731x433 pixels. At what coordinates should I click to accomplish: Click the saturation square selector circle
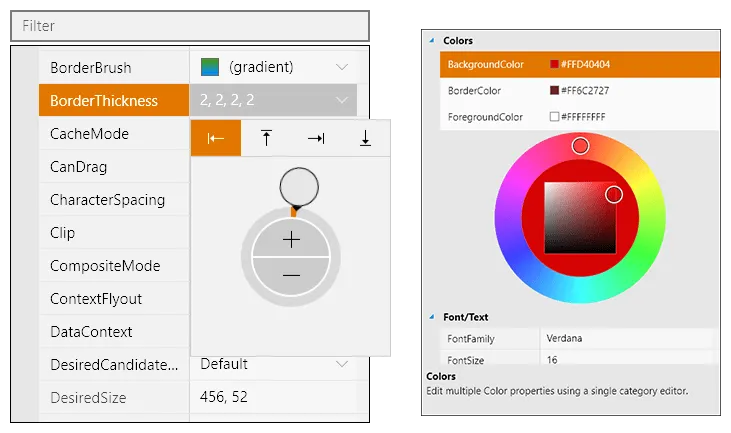coord(614,194)
